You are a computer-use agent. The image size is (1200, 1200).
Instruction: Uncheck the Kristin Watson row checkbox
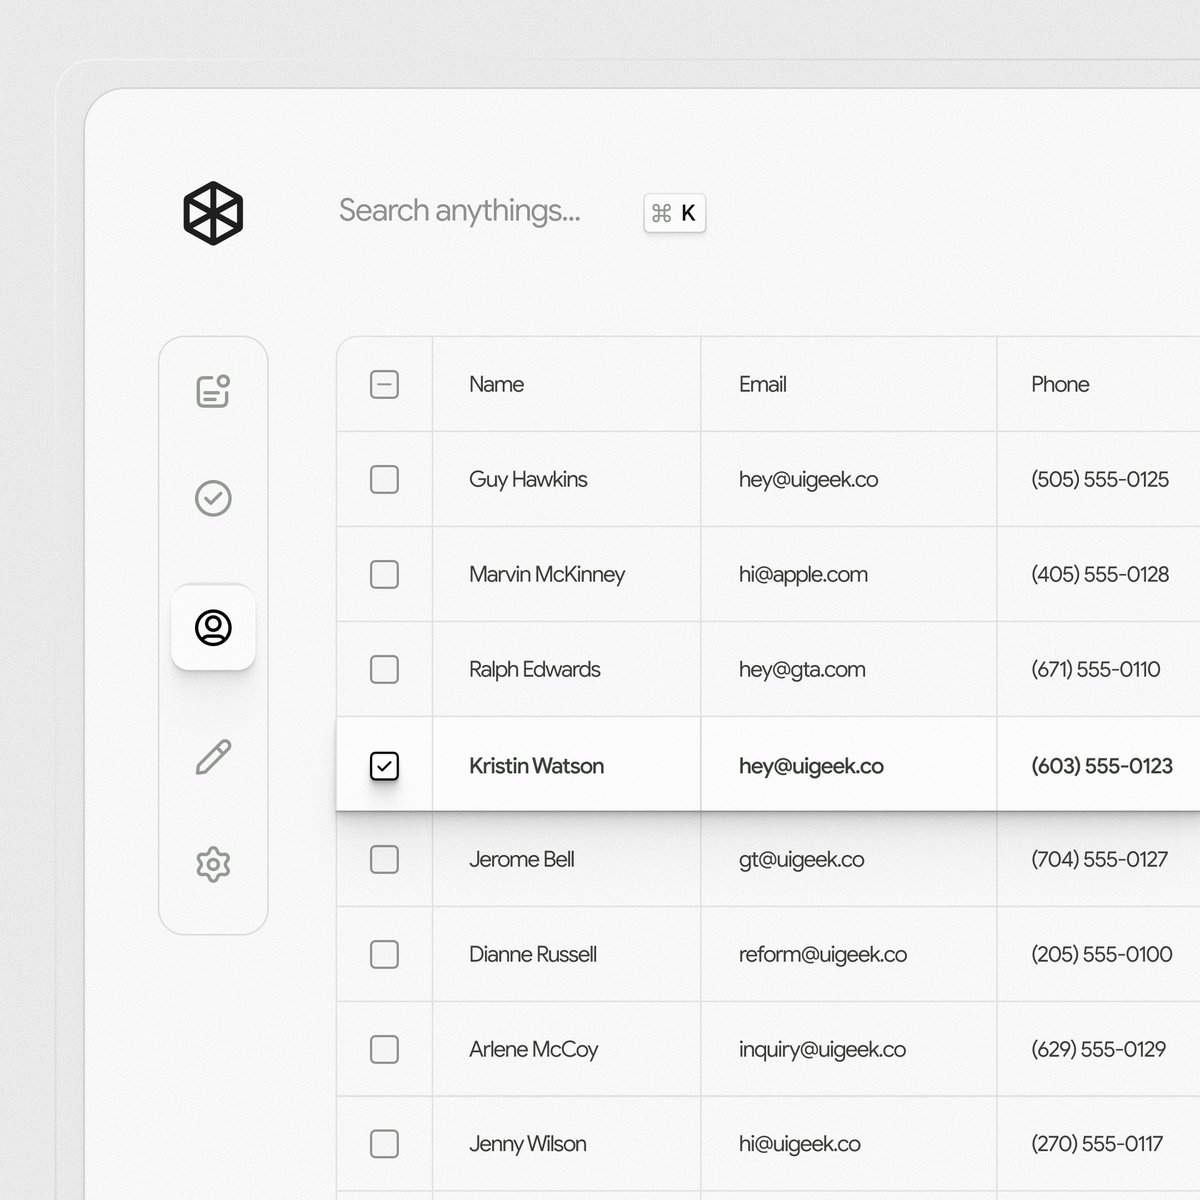point(384,766)
